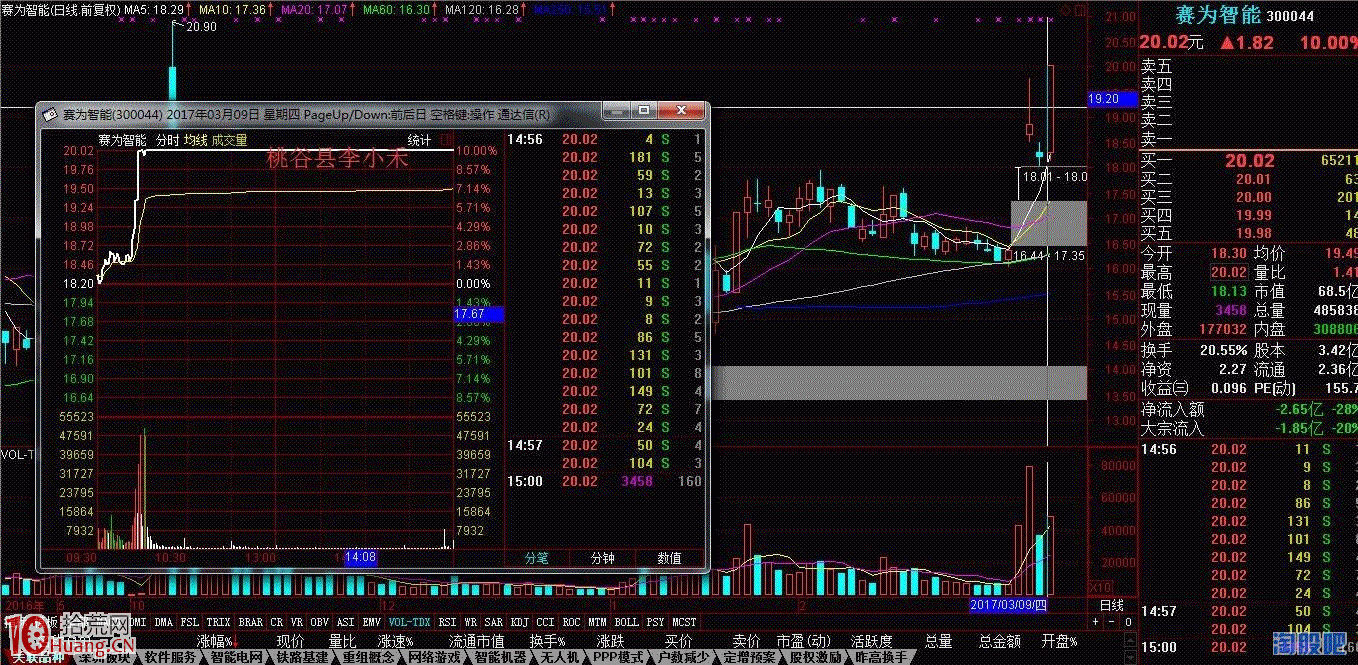Select the CR indicator tab
The height and width of the screenshot is (665, 1358).
pyautogui.click(x=277, y=622)
